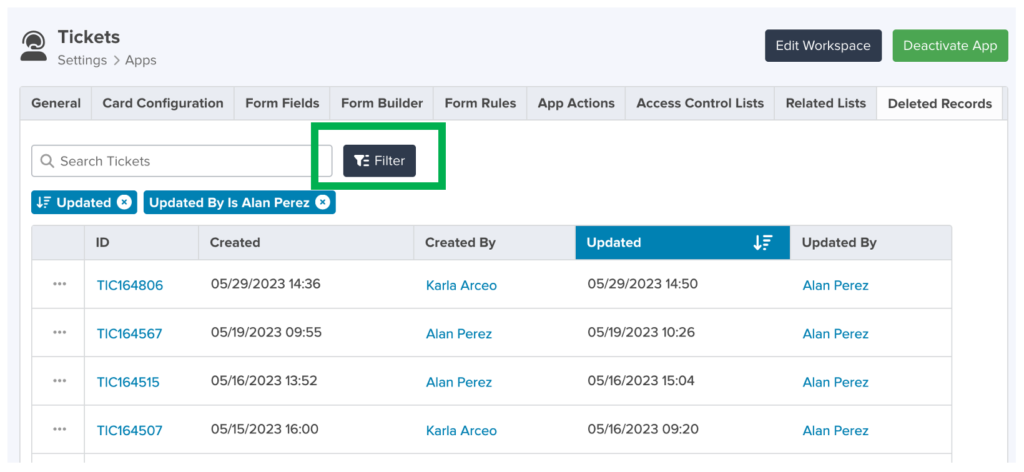Sort by the Created column header
Screen dimensions: 1024x472
(306, 242)
